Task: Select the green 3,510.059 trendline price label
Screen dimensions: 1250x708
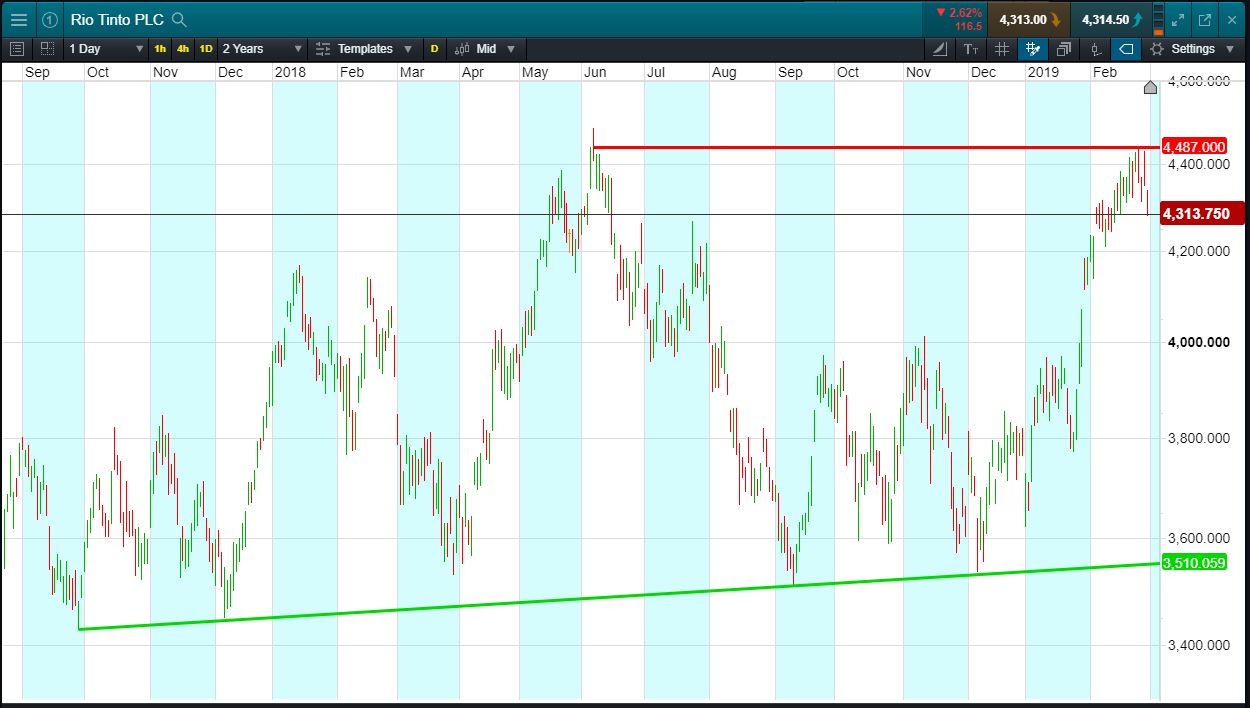Action: click(1194, 563)
